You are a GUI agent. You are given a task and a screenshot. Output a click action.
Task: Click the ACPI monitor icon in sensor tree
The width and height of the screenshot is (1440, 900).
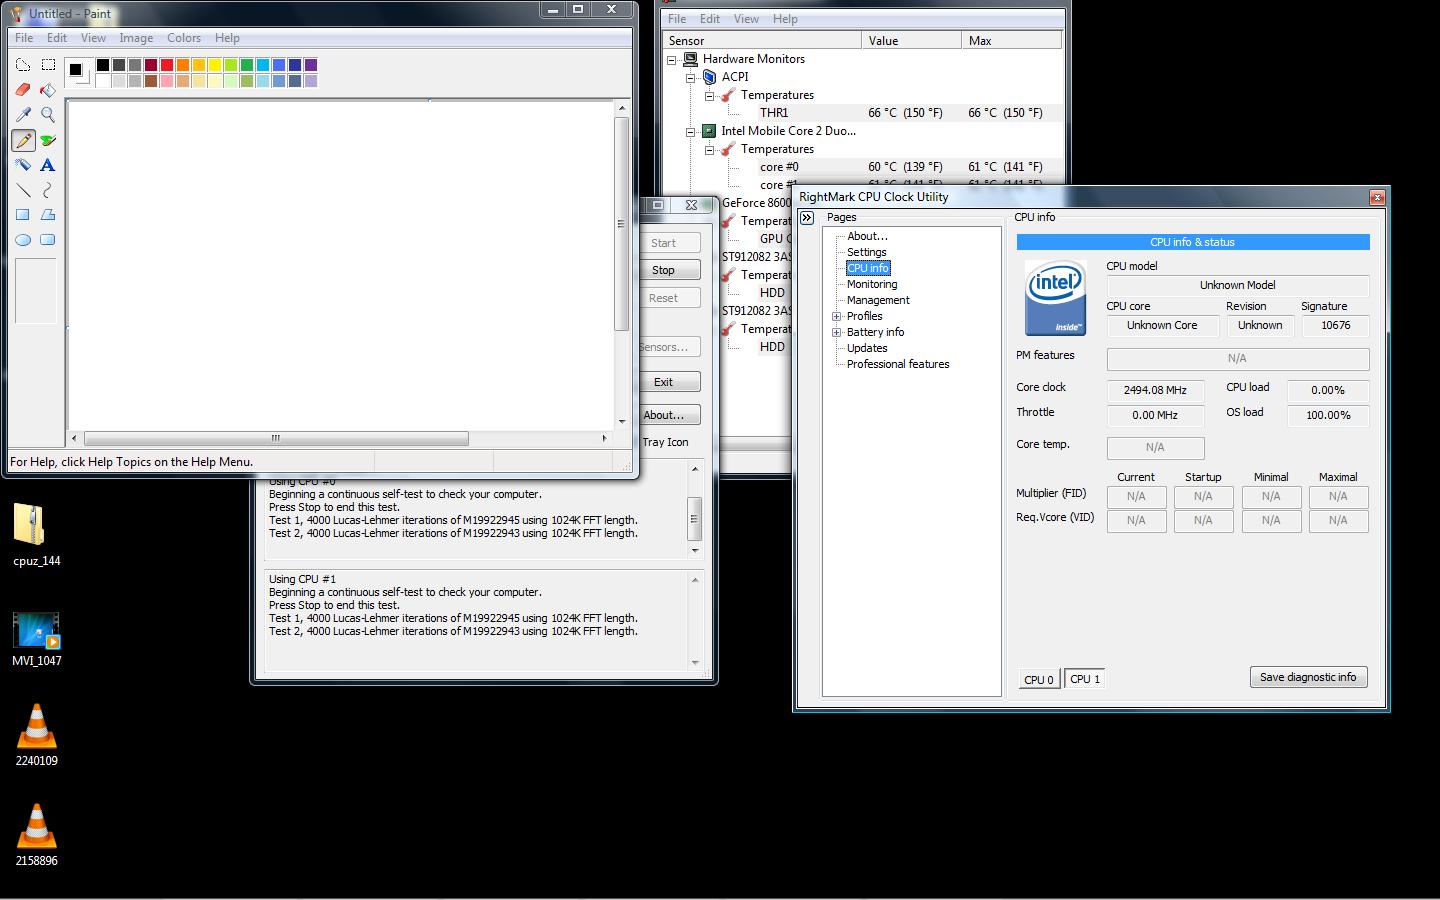coord(709,77)
